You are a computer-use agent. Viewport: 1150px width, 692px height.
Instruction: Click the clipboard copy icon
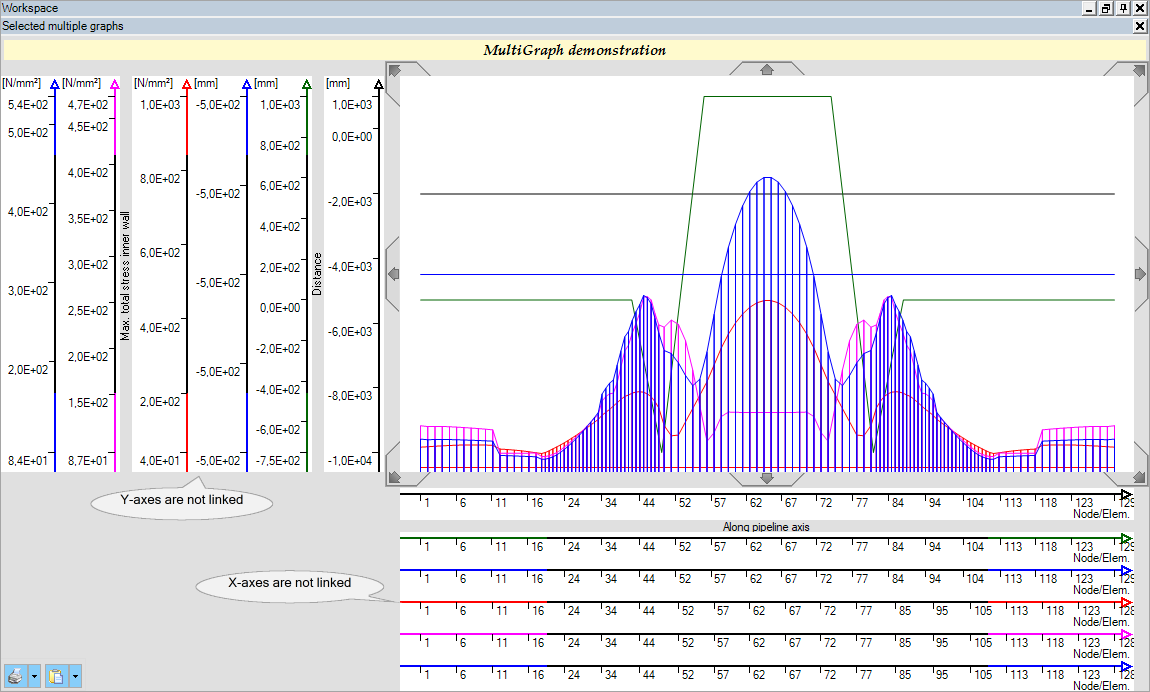(x=56, y=675)
